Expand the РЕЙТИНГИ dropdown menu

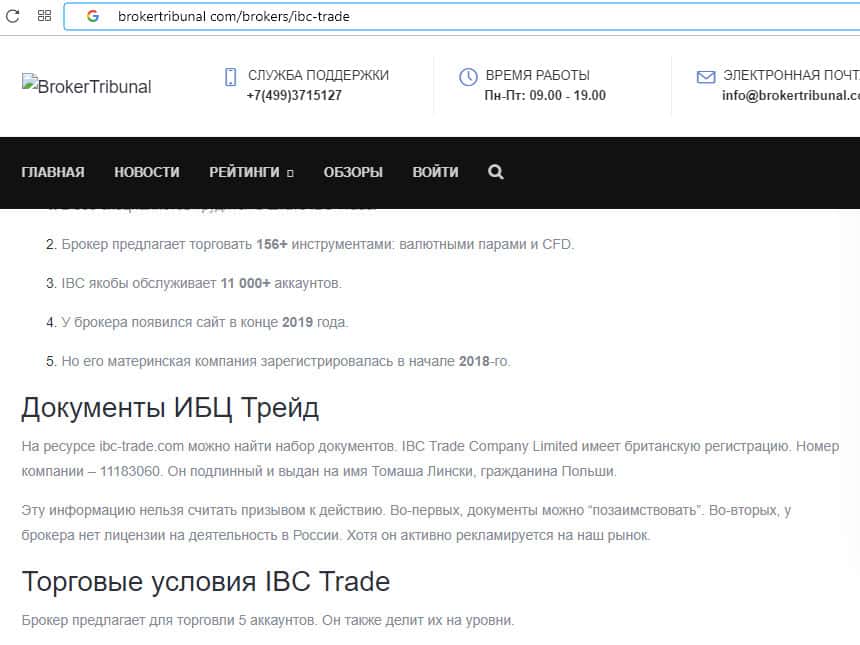click(252, 172)
